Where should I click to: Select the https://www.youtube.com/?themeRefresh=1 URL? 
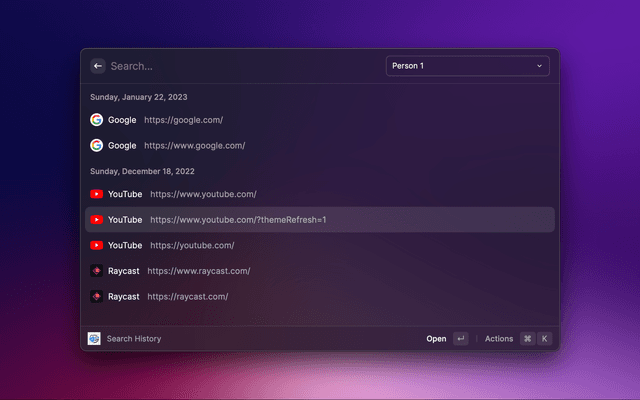(238, 220)
